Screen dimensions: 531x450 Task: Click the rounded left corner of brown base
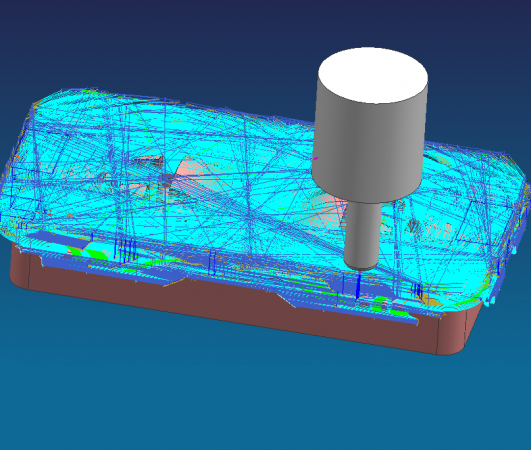click(20, 267)
